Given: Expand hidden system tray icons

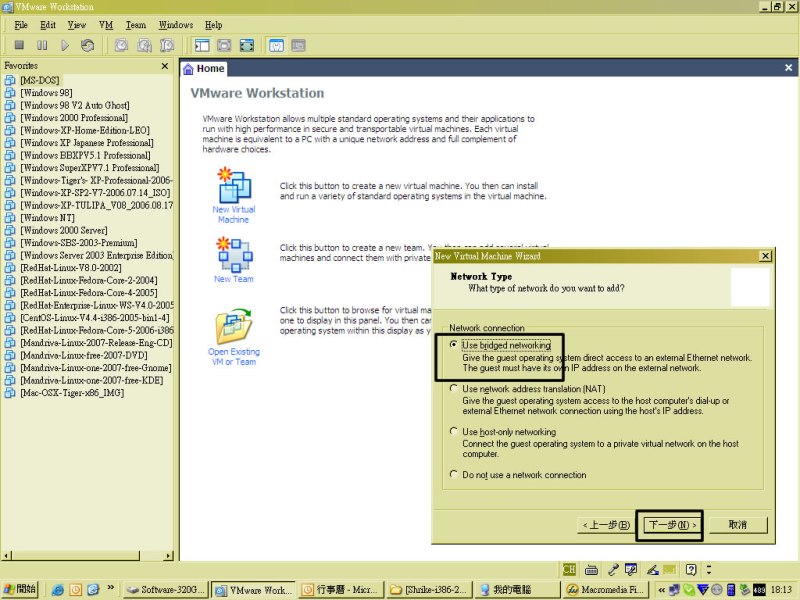Looking at the screenshot, I should click(661, 590).
